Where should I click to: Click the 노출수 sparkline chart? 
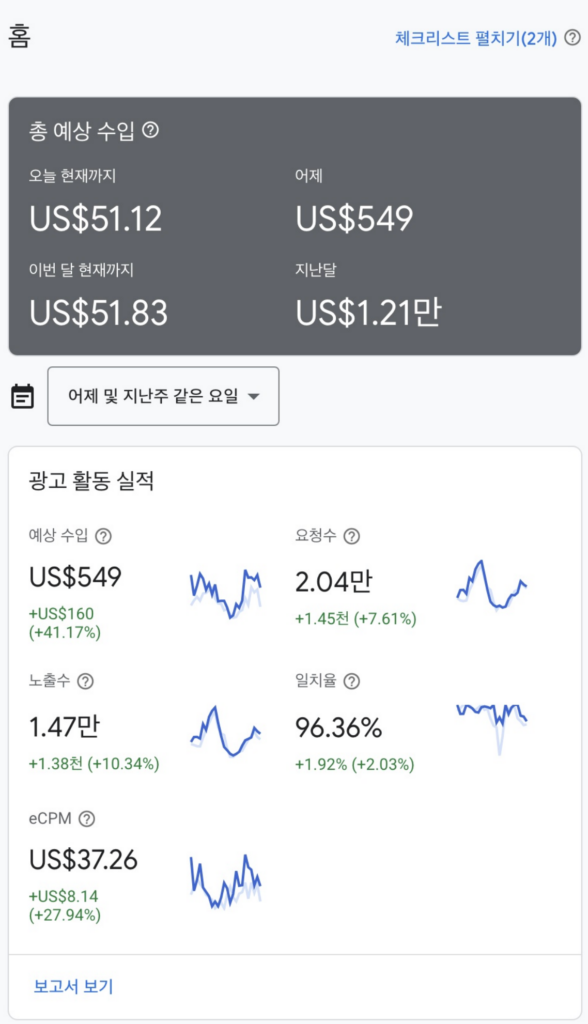point(225,731)
